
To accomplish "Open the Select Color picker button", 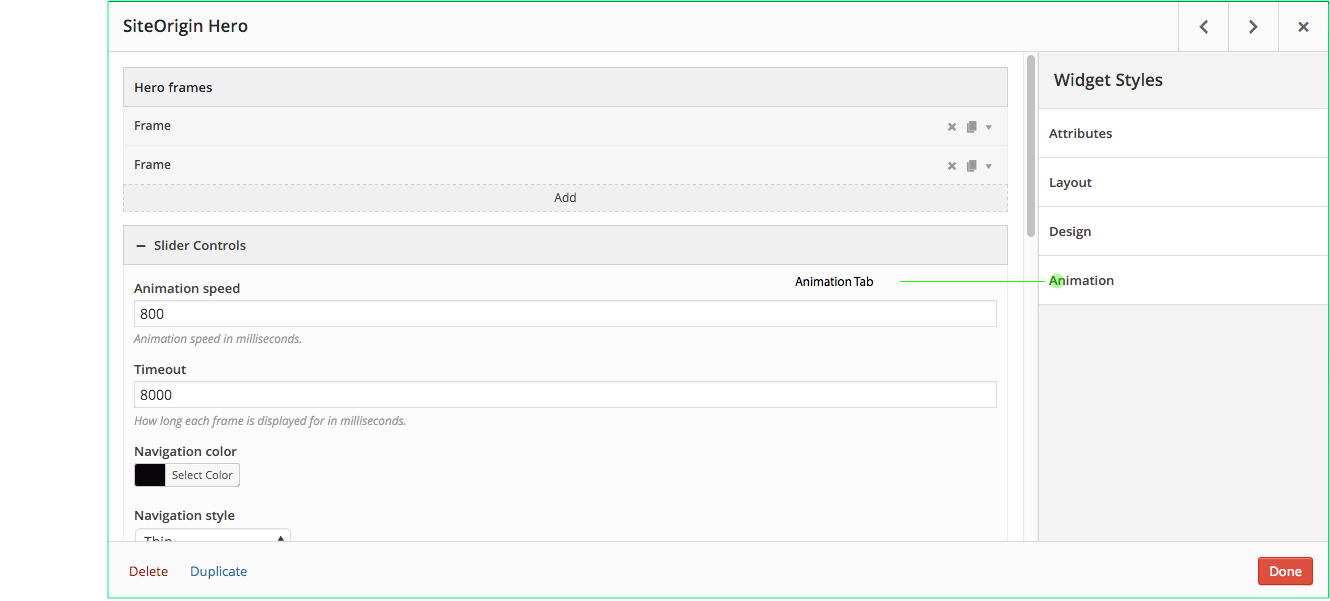I will 202,475.
